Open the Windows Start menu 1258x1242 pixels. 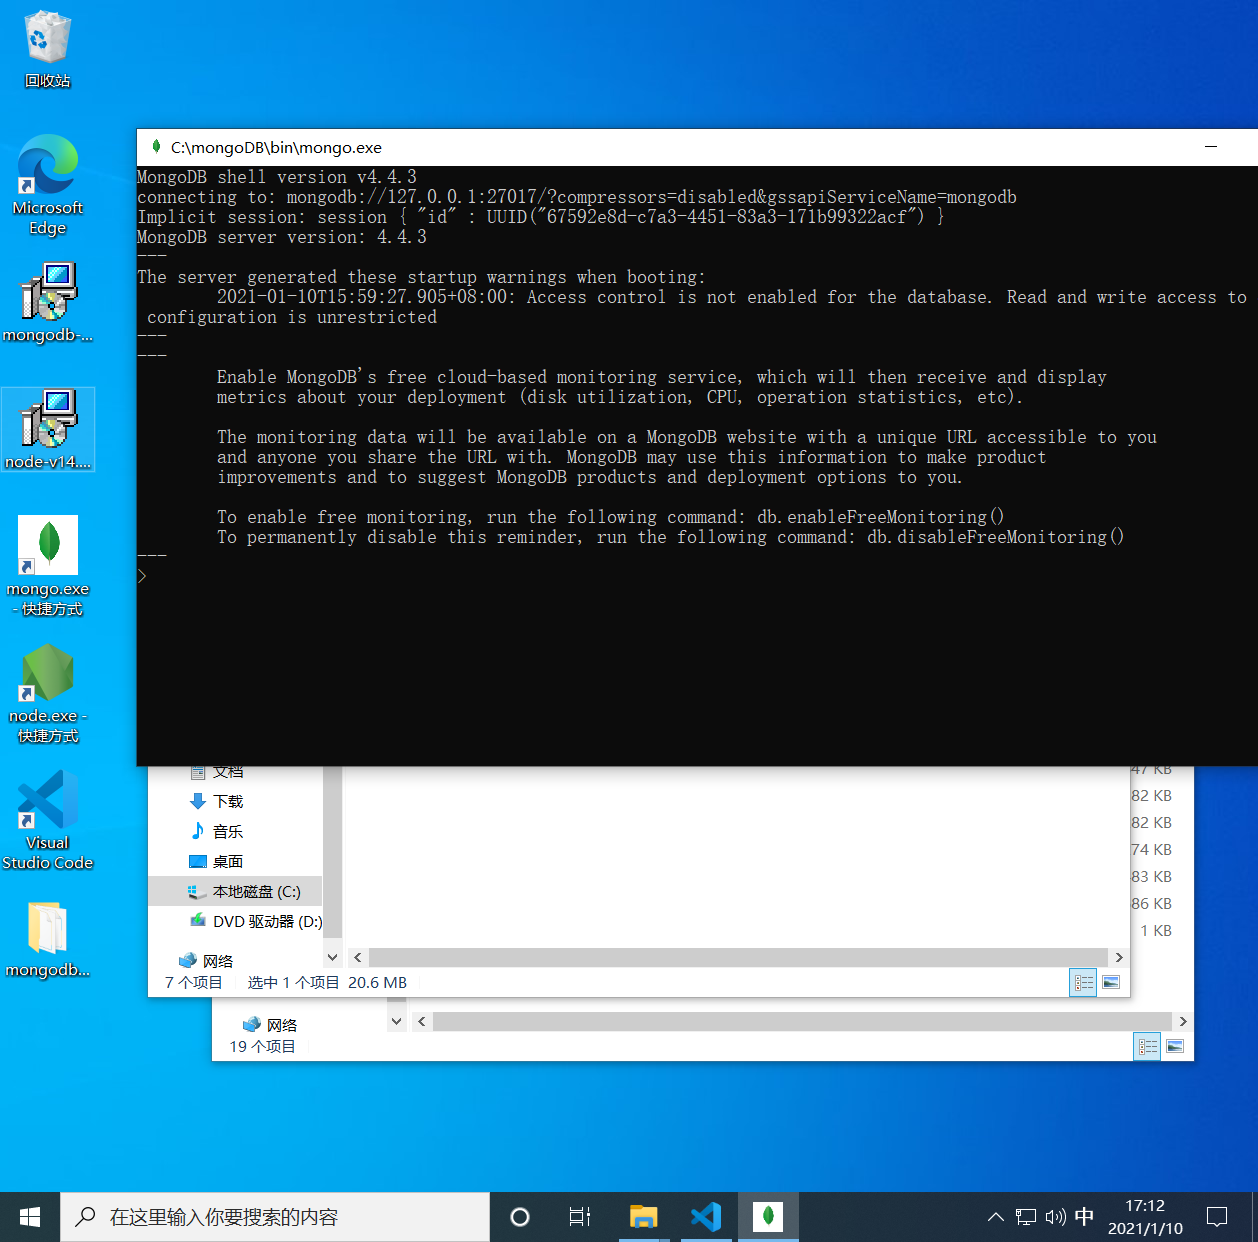click(x=30, y=1217)
